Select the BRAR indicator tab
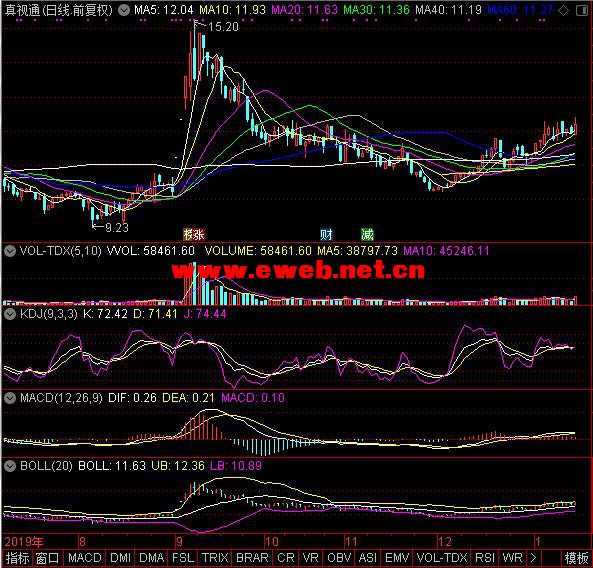This screenshot has height=568, width=593. click(x=252, y=558)
